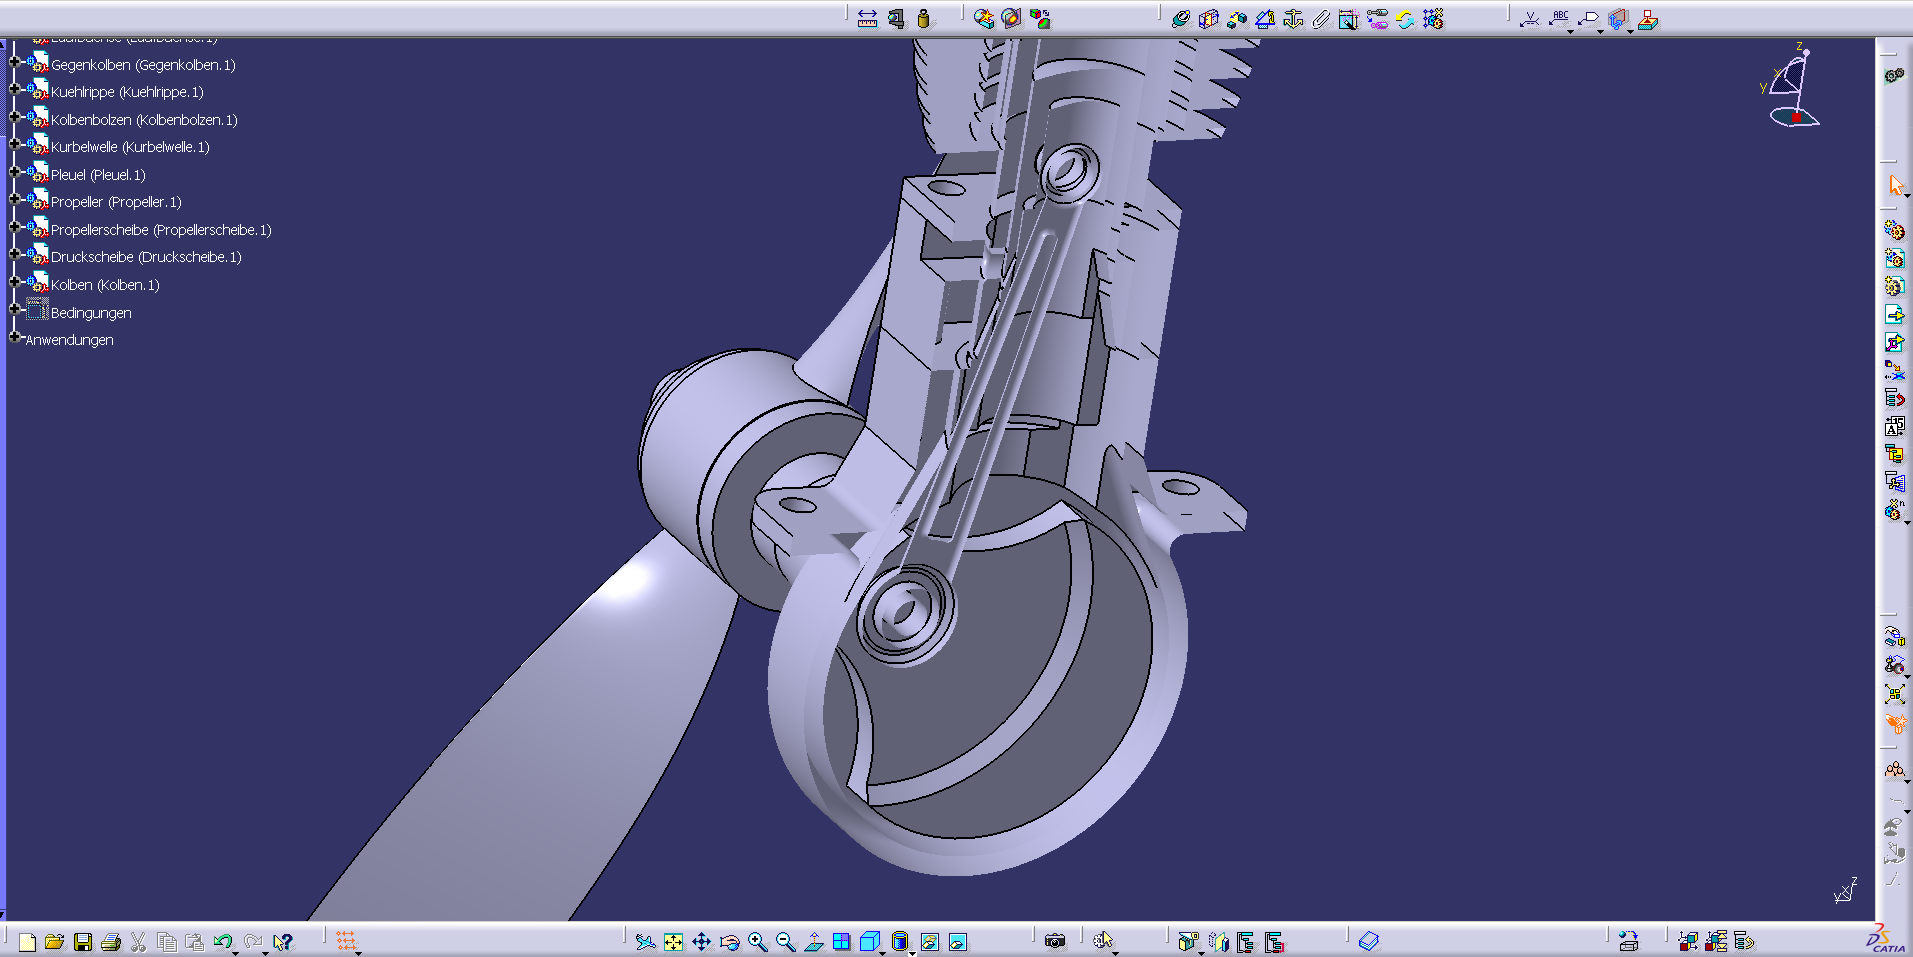Open Select tool dropdown in bottom toolbar
Screen dimensions: 1913x957
(x=1115, y=952)
